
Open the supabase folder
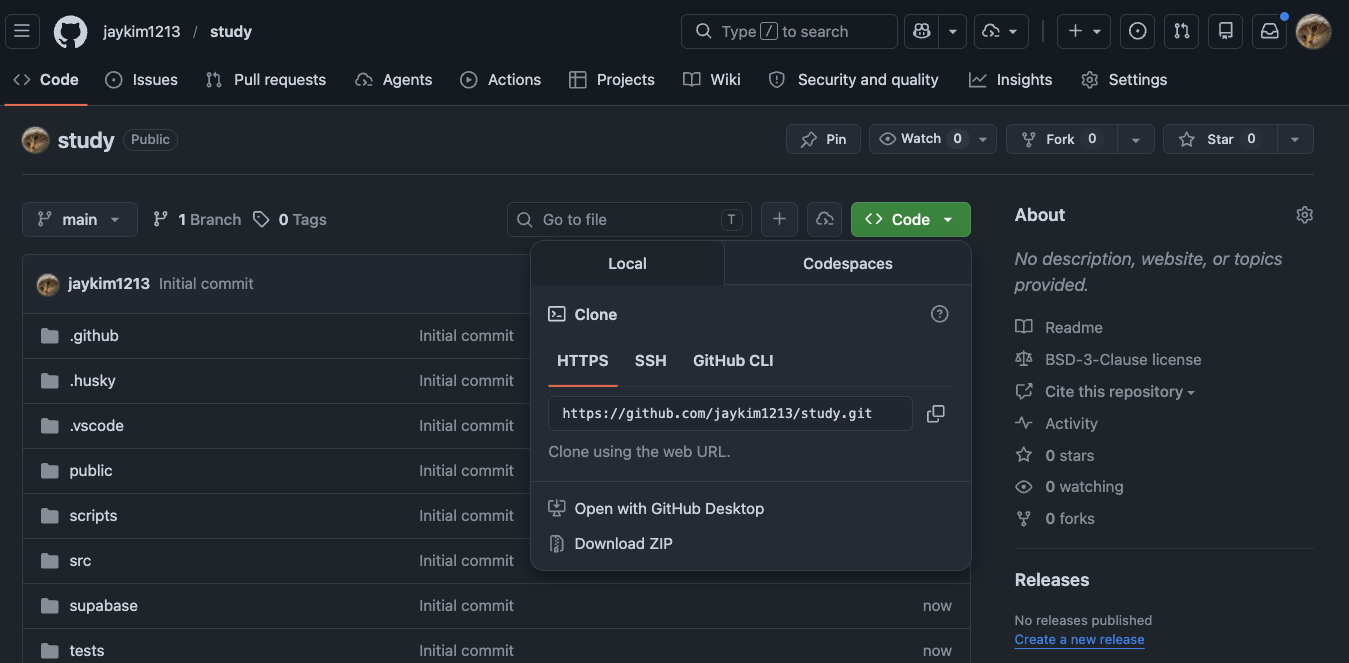coord(103,606)
